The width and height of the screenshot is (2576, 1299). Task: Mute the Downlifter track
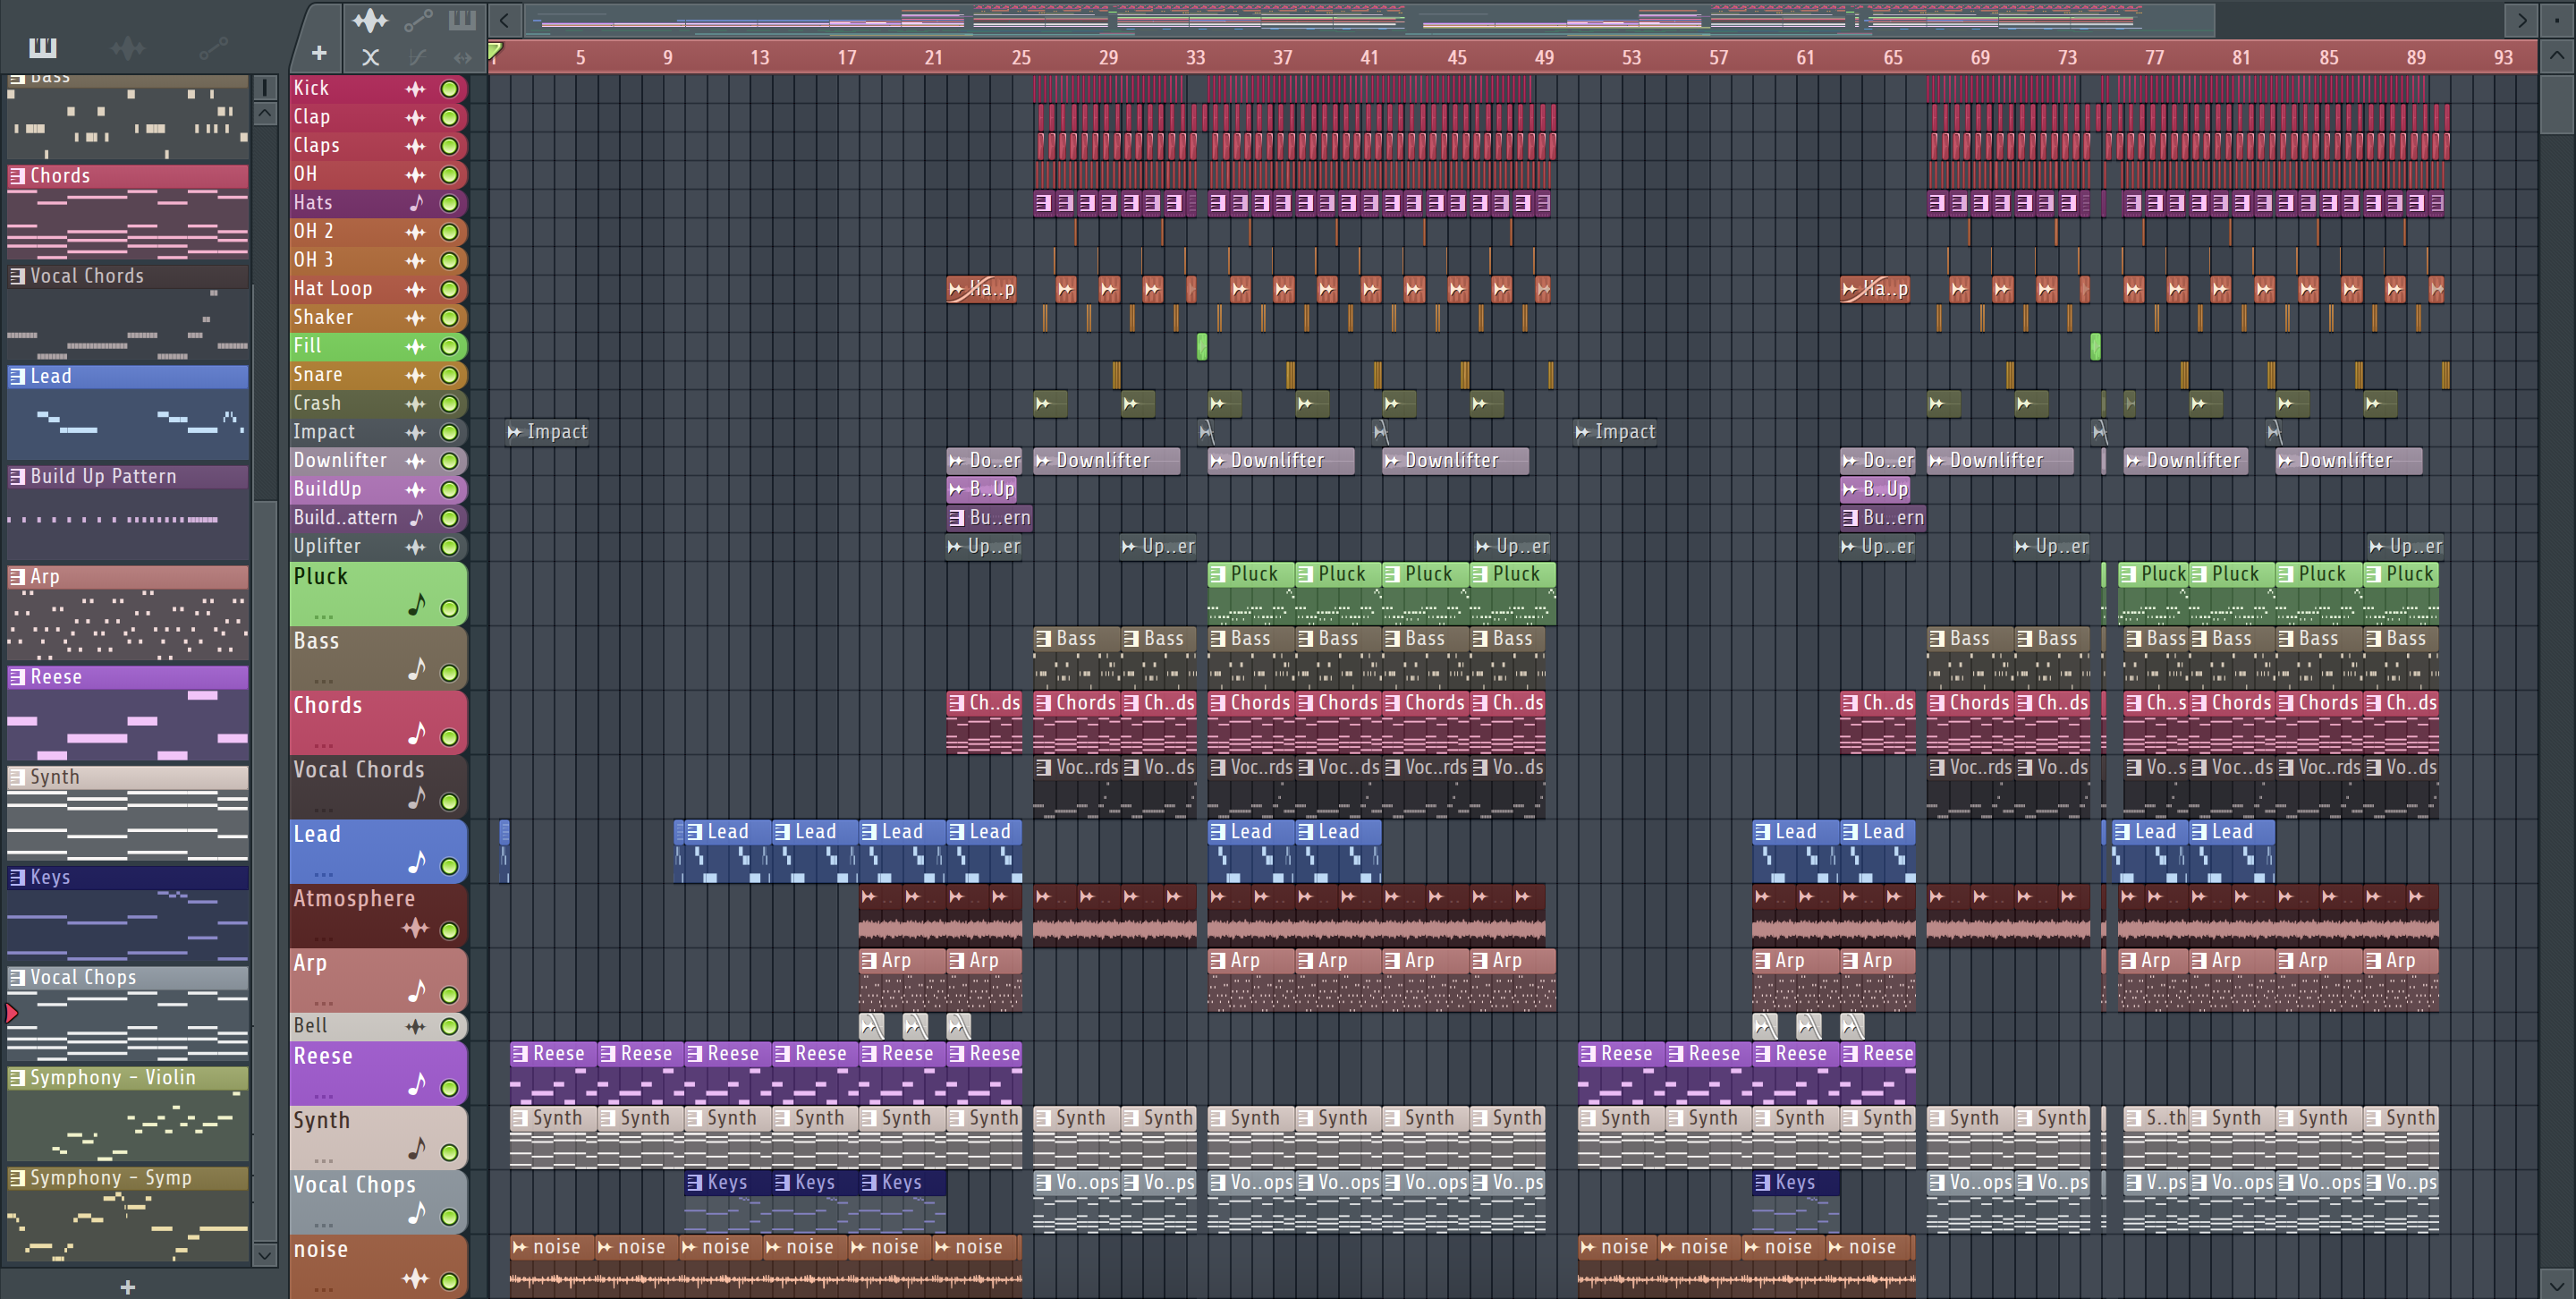tap(450, 461)
